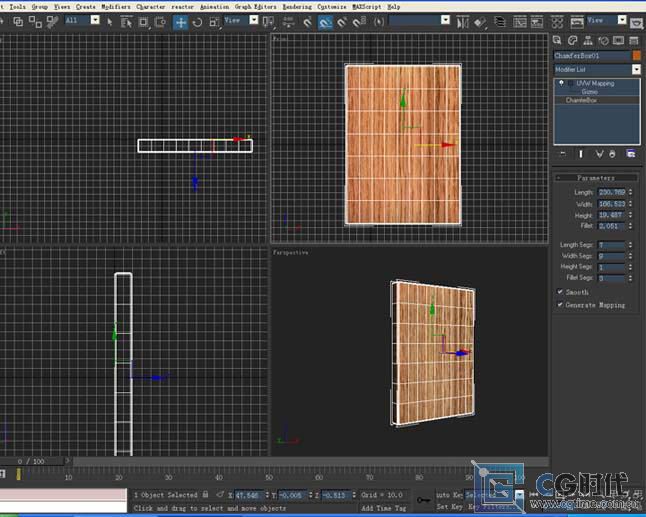Toggle the Generate Mapping checkbox
Image resolution: width=646 pixels, height=517 pixels.
pos(560,305)
